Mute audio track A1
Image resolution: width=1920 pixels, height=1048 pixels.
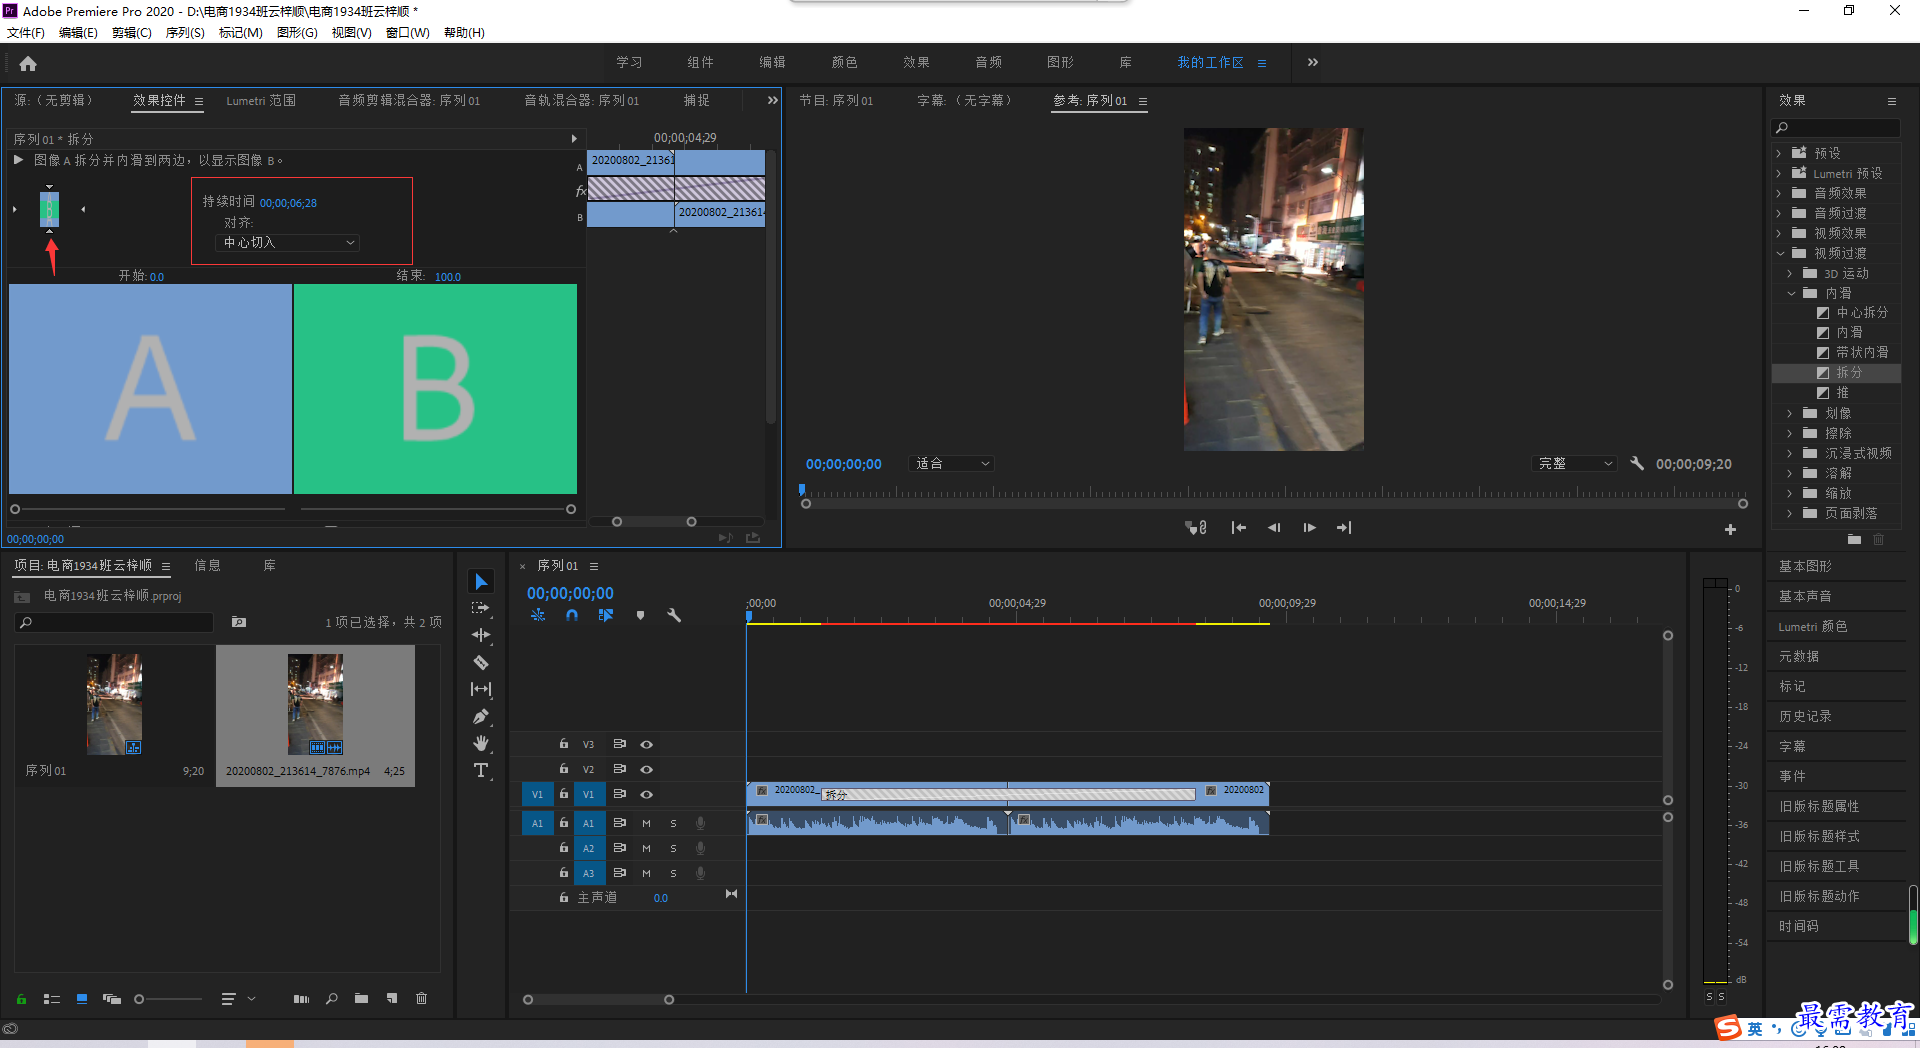click(x=646, y=823)
